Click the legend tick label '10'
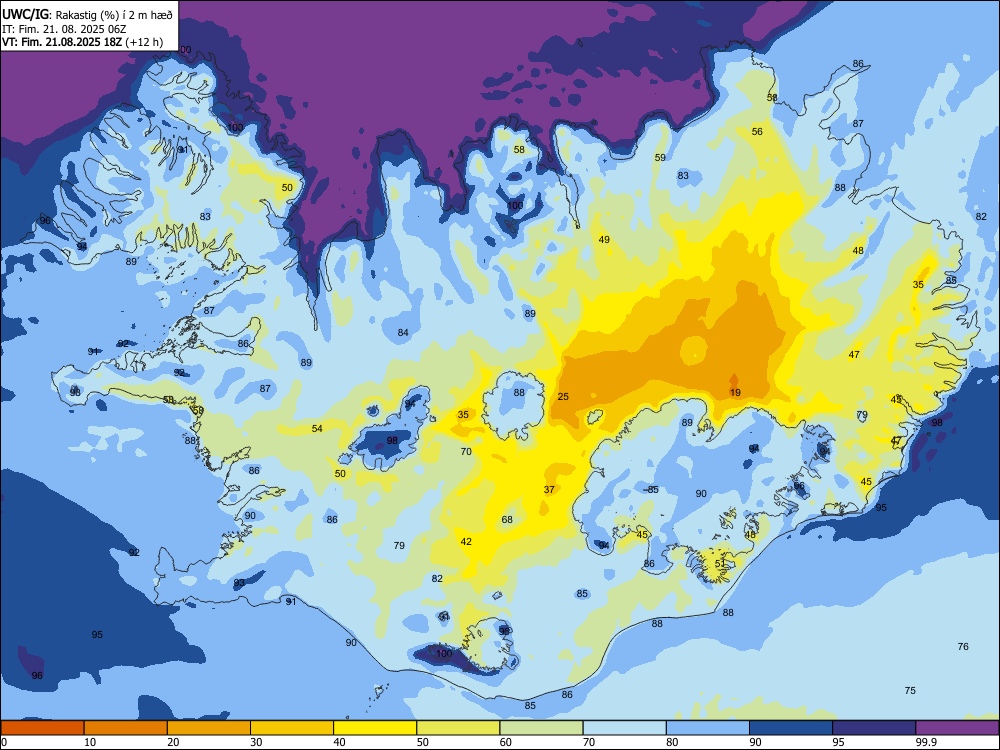Viewport: 1000px width, 750px height. 90,742
